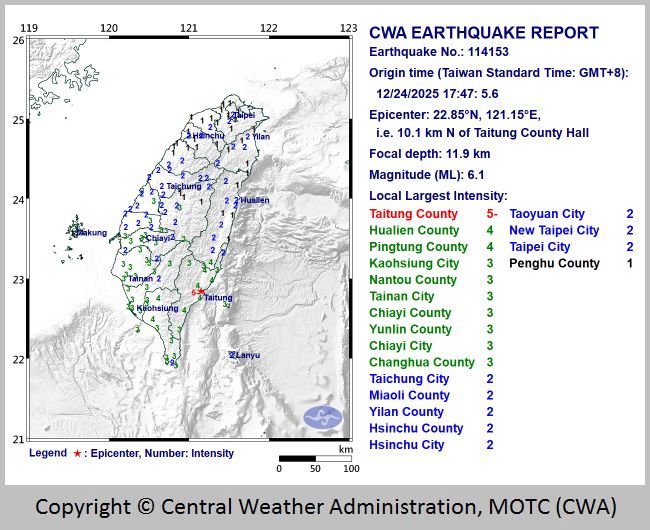Click the Hualien label on the map
Viewport: 650px width, 530px height.
click(254, 200)
